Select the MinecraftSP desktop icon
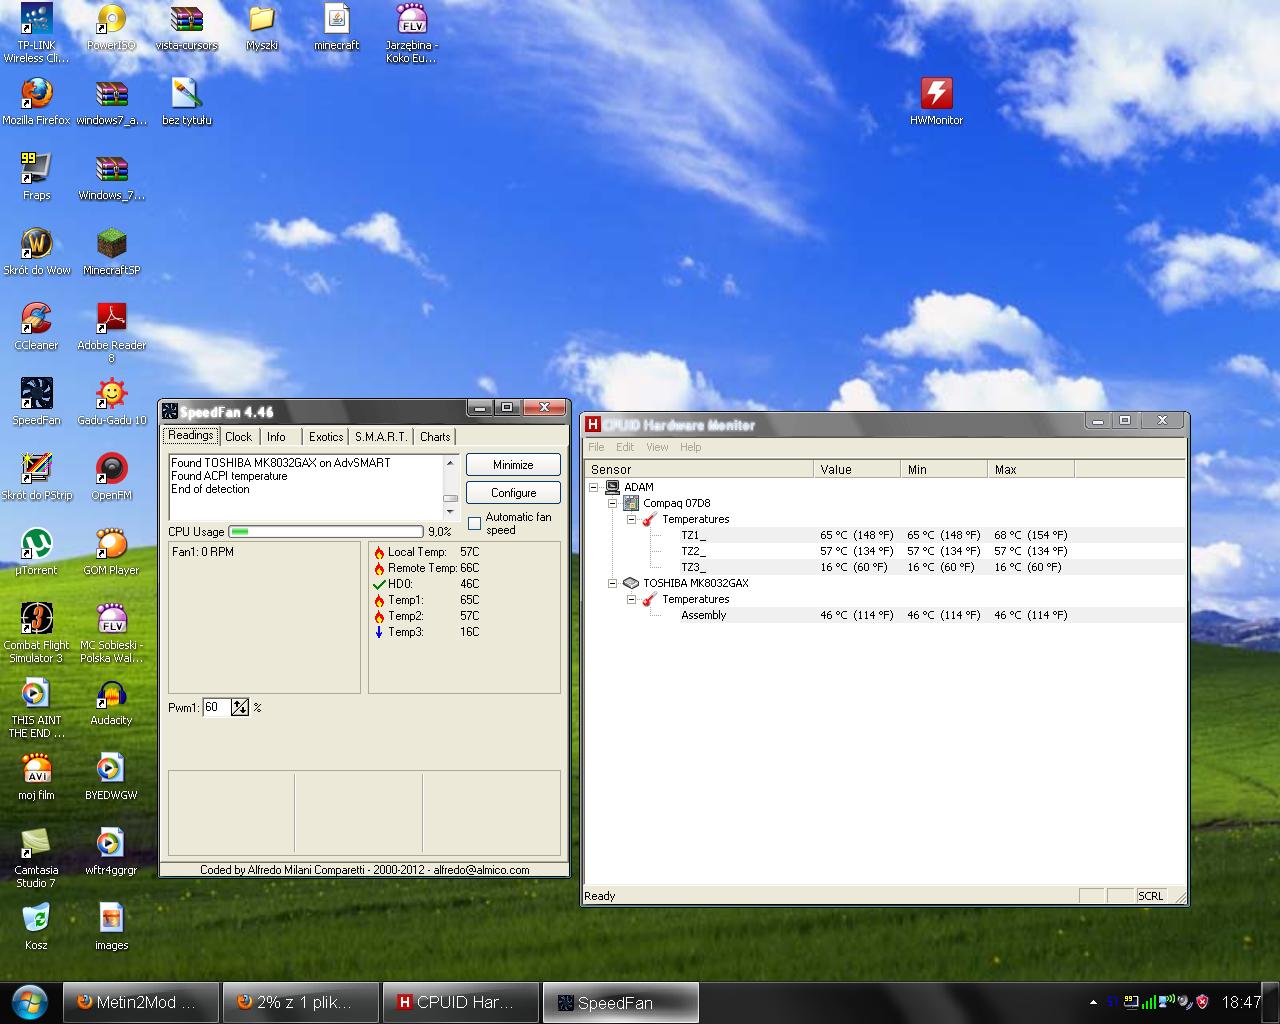 coord(111,252)
